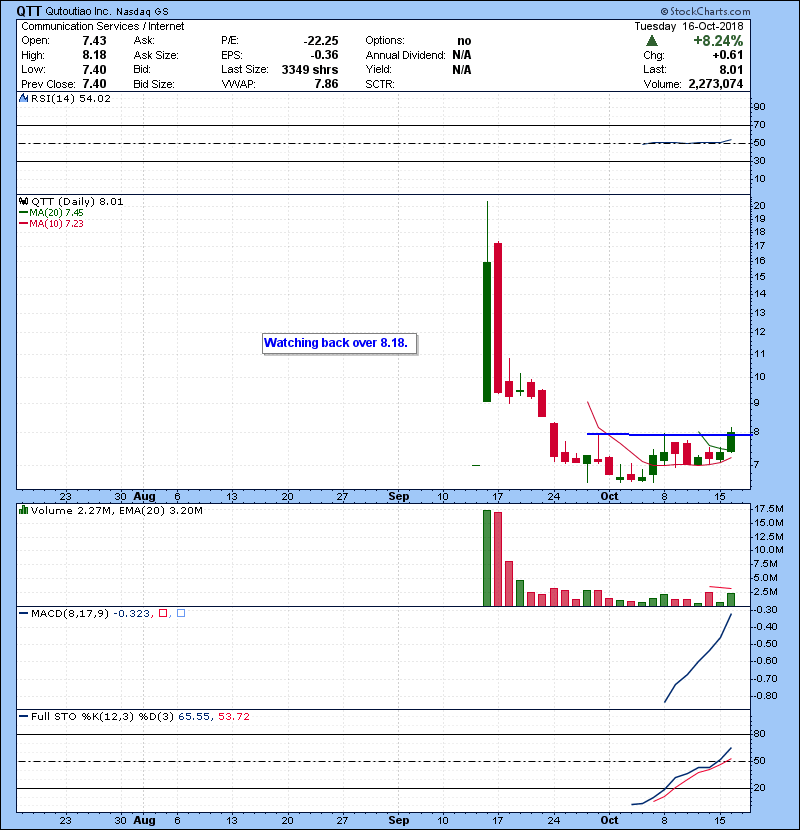Click the -0.80 label on MACD scale

[x=765, y=696]
